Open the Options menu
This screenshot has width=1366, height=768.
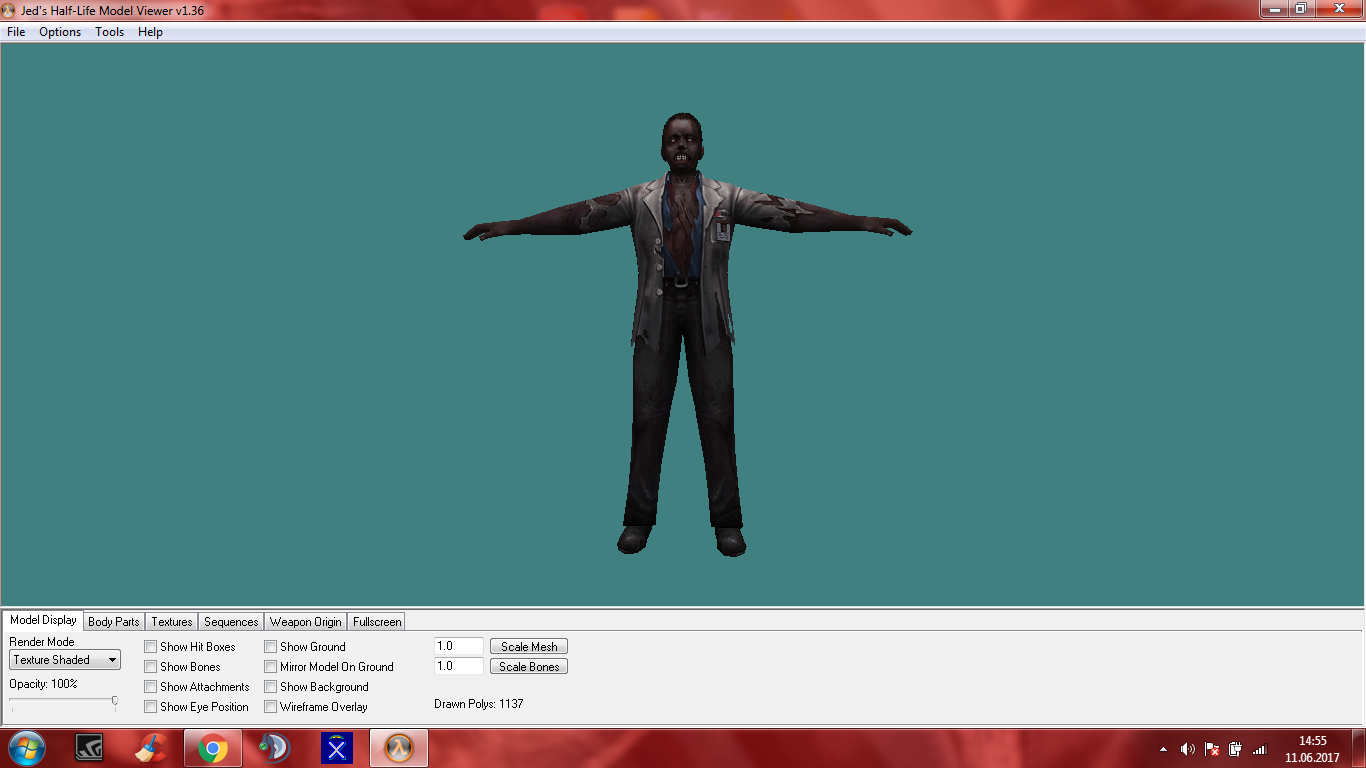[x=60, y=32]
